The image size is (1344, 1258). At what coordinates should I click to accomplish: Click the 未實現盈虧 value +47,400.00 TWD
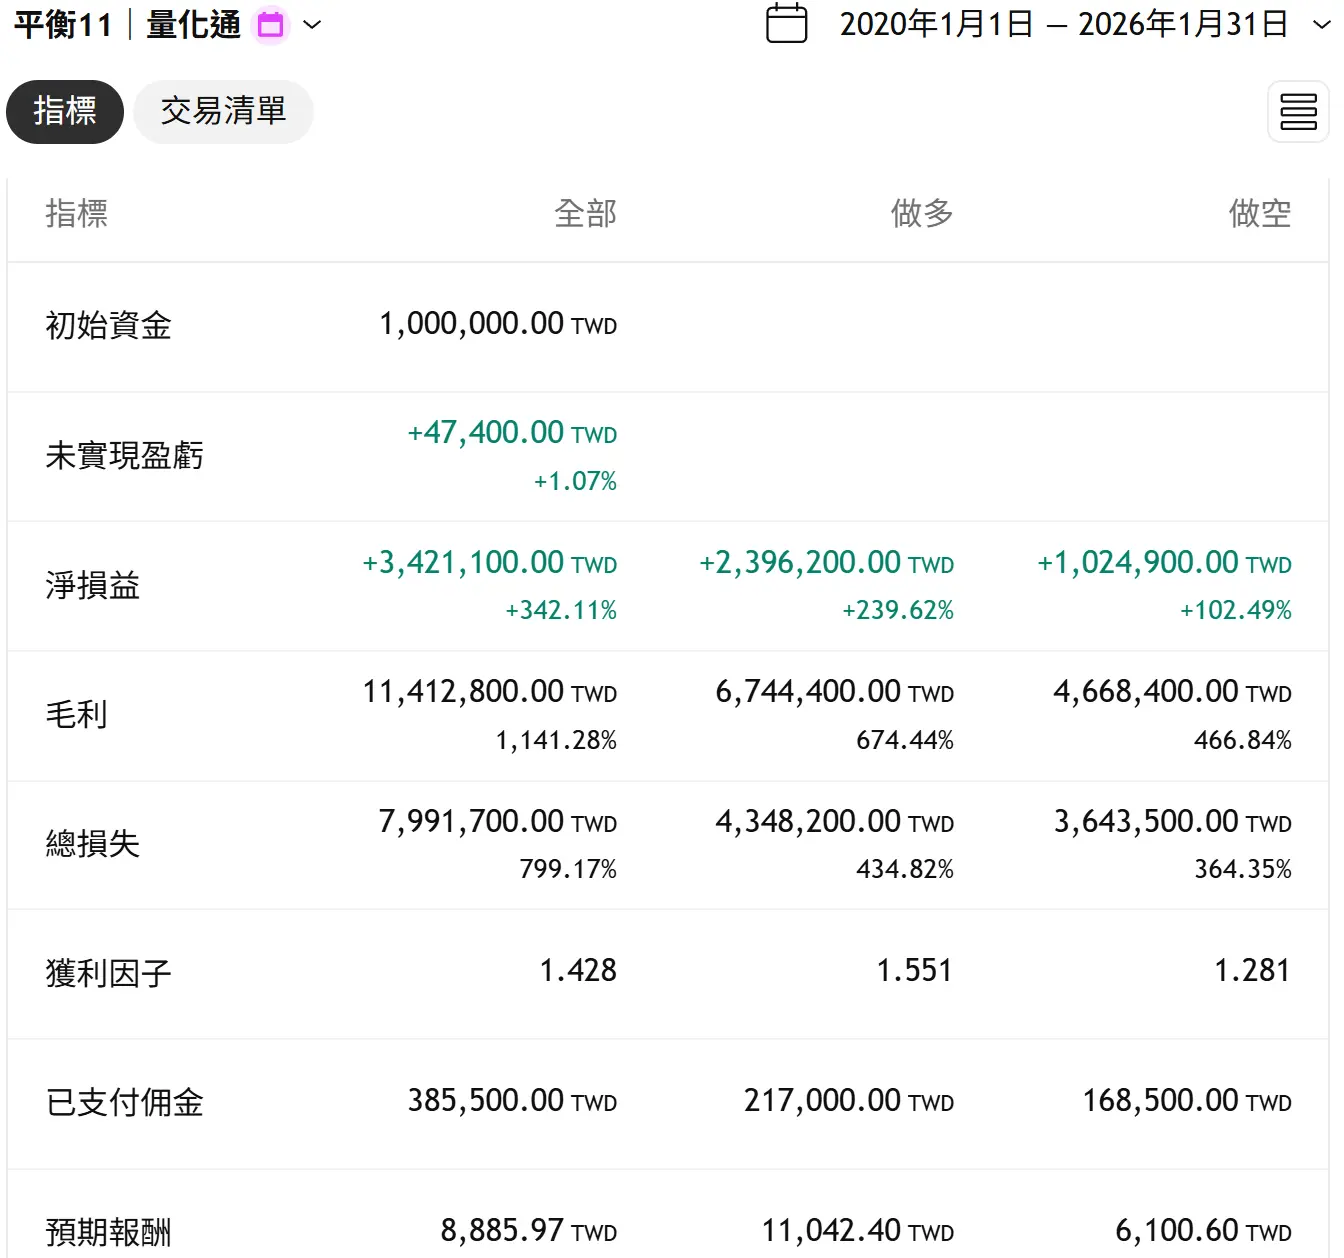[512, 433]
